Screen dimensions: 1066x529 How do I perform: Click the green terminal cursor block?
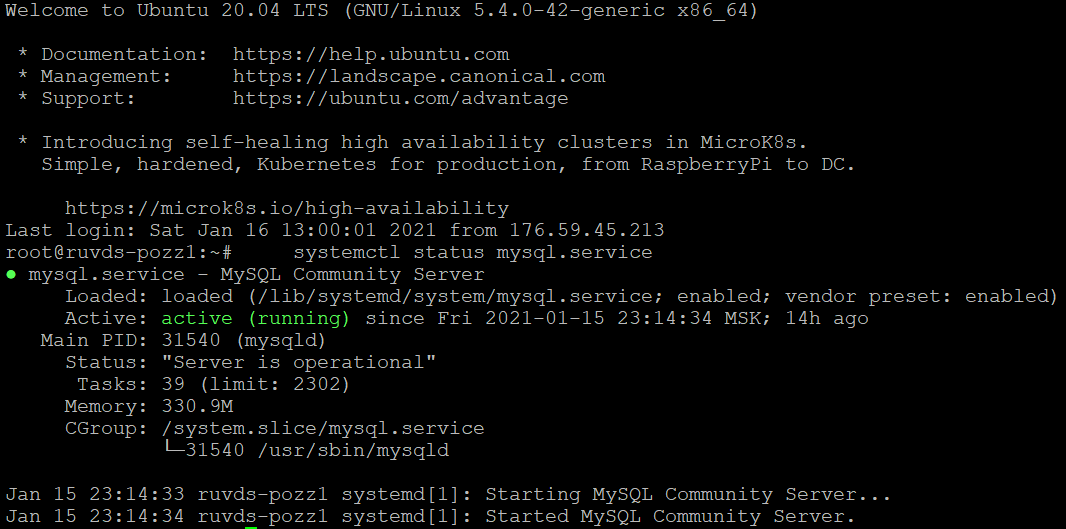pyautogui.click(x=251, y=526)
